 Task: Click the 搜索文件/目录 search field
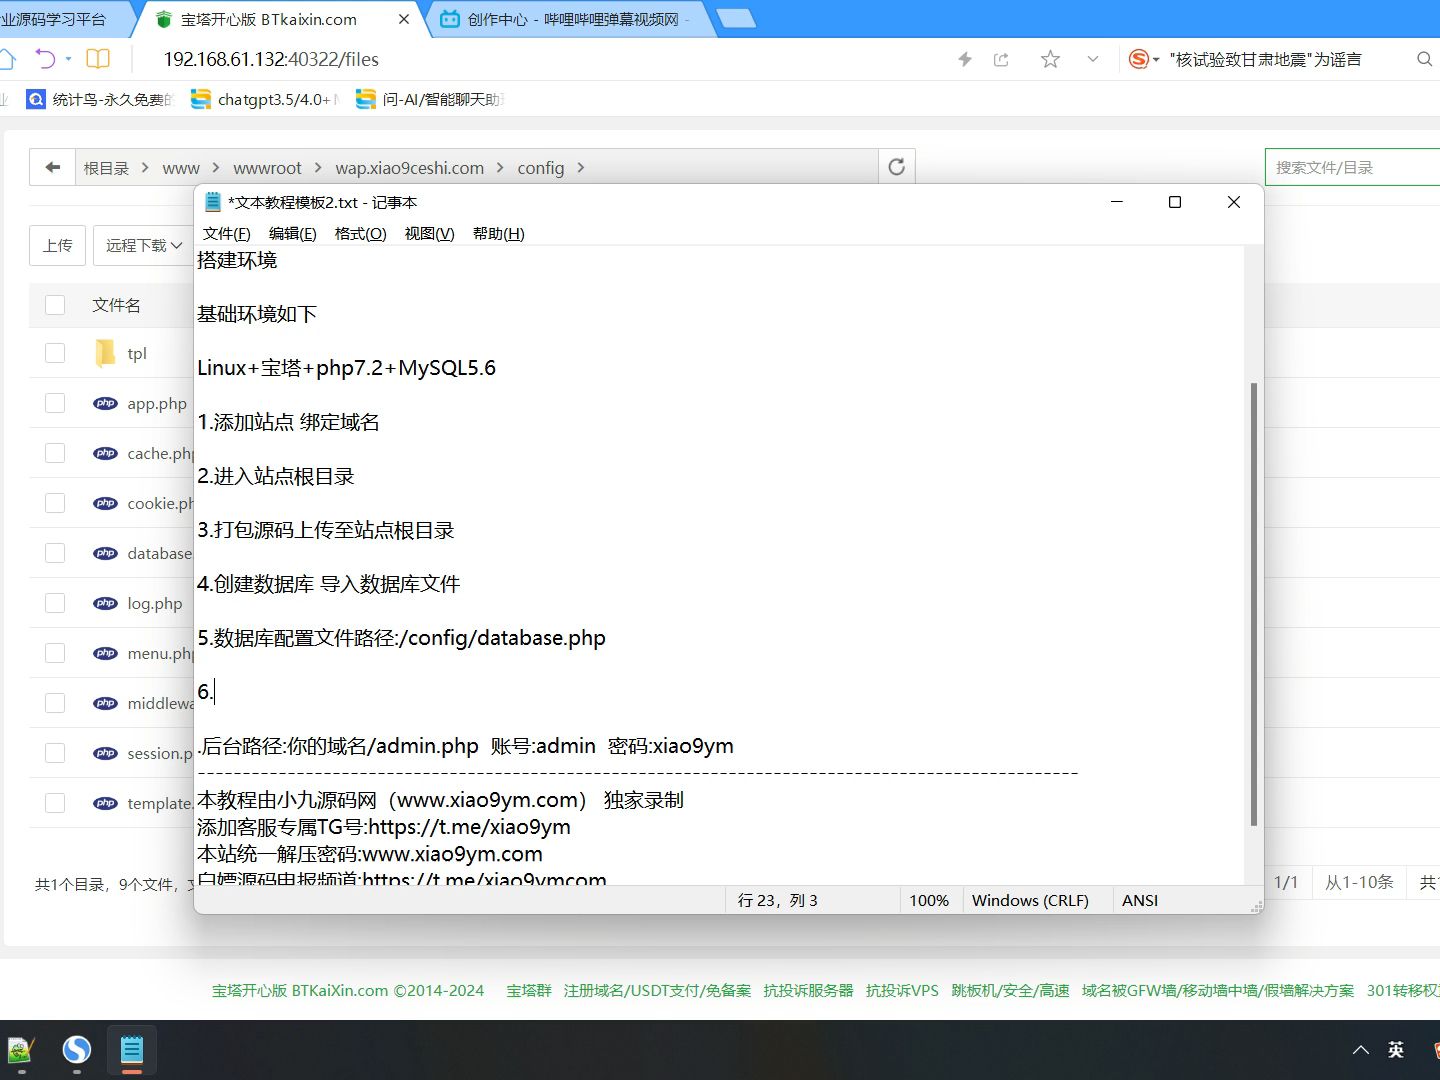point(1352,167)
